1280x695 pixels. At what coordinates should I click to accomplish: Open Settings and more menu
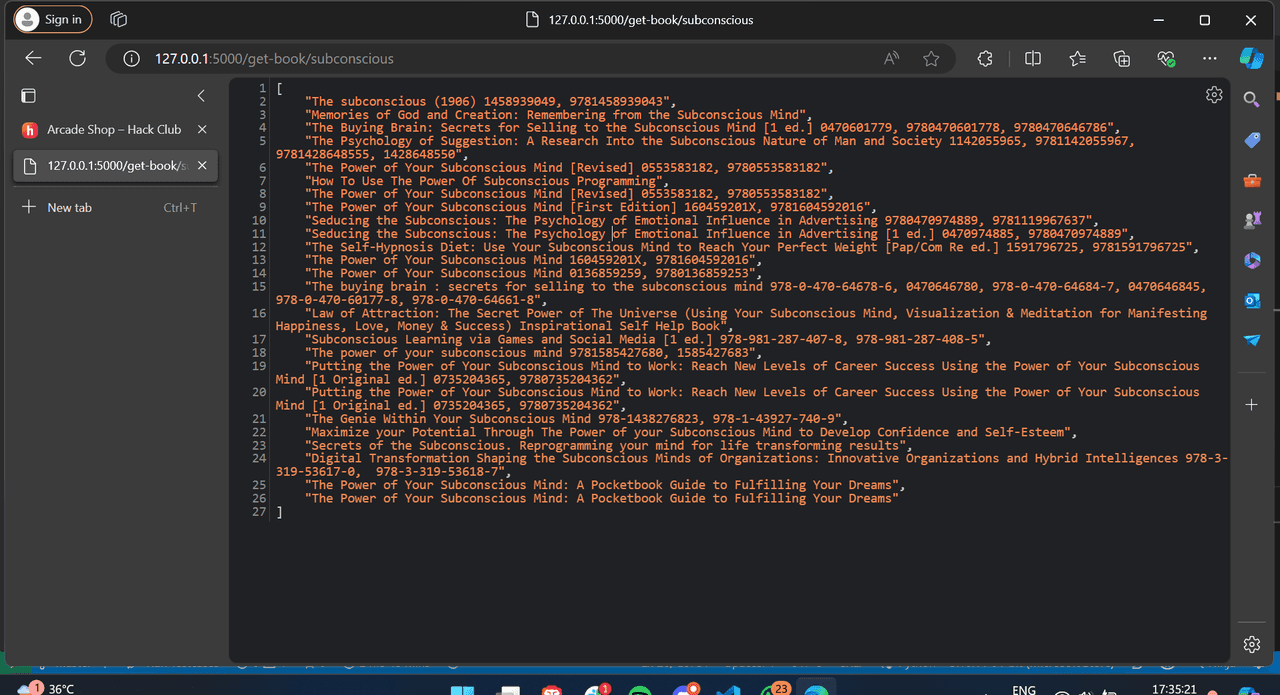point(1210,59)
